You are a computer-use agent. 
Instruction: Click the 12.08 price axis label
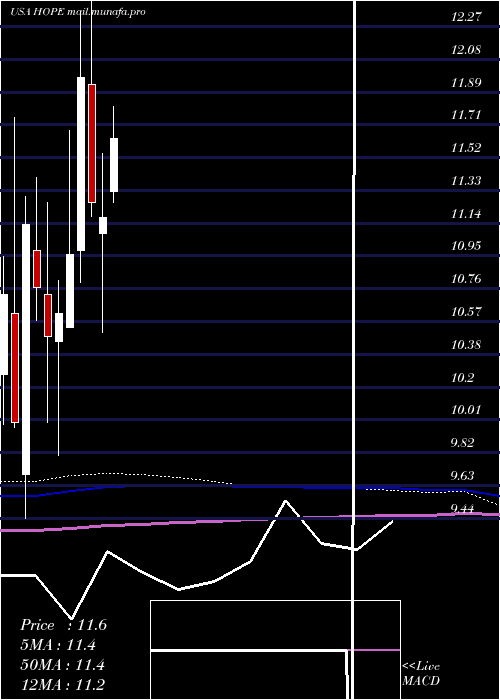(x=466, y=50)
